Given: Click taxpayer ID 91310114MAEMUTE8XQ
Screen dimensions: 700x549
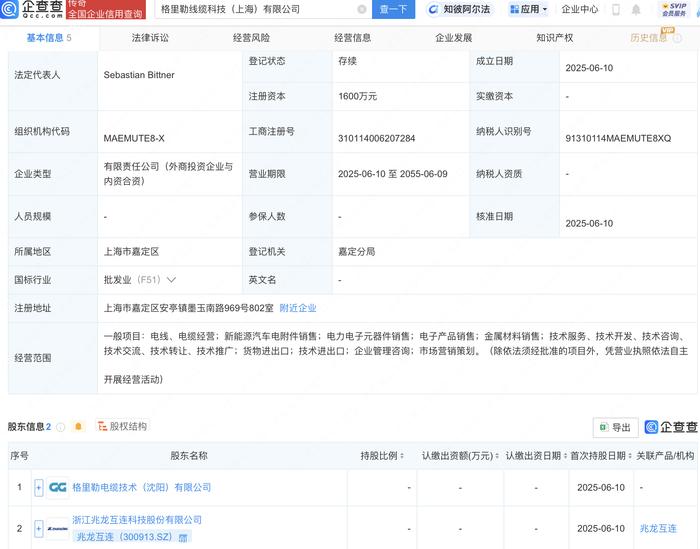Looking at the screenshot, I should pyautogui.click(x=618, y=138).
